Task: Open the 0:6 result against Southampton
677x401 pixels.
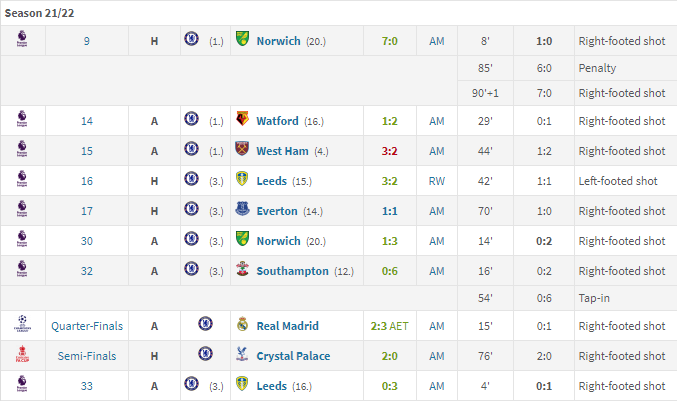Action: pyautogui.click(x=389, y=271)
